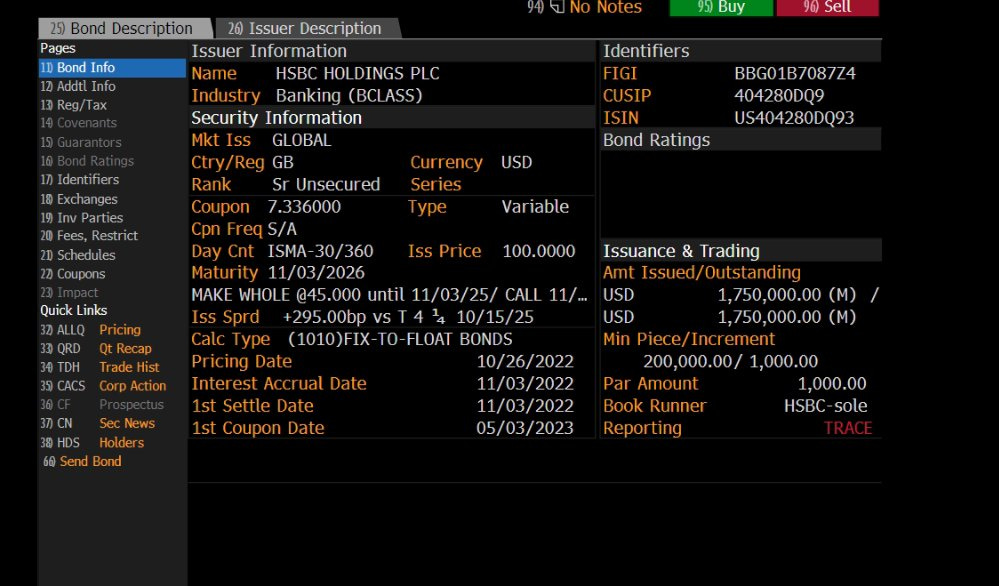The height and width of the screenshot is (586, 999).
Task: Open the Impact page
Action: 69,293
